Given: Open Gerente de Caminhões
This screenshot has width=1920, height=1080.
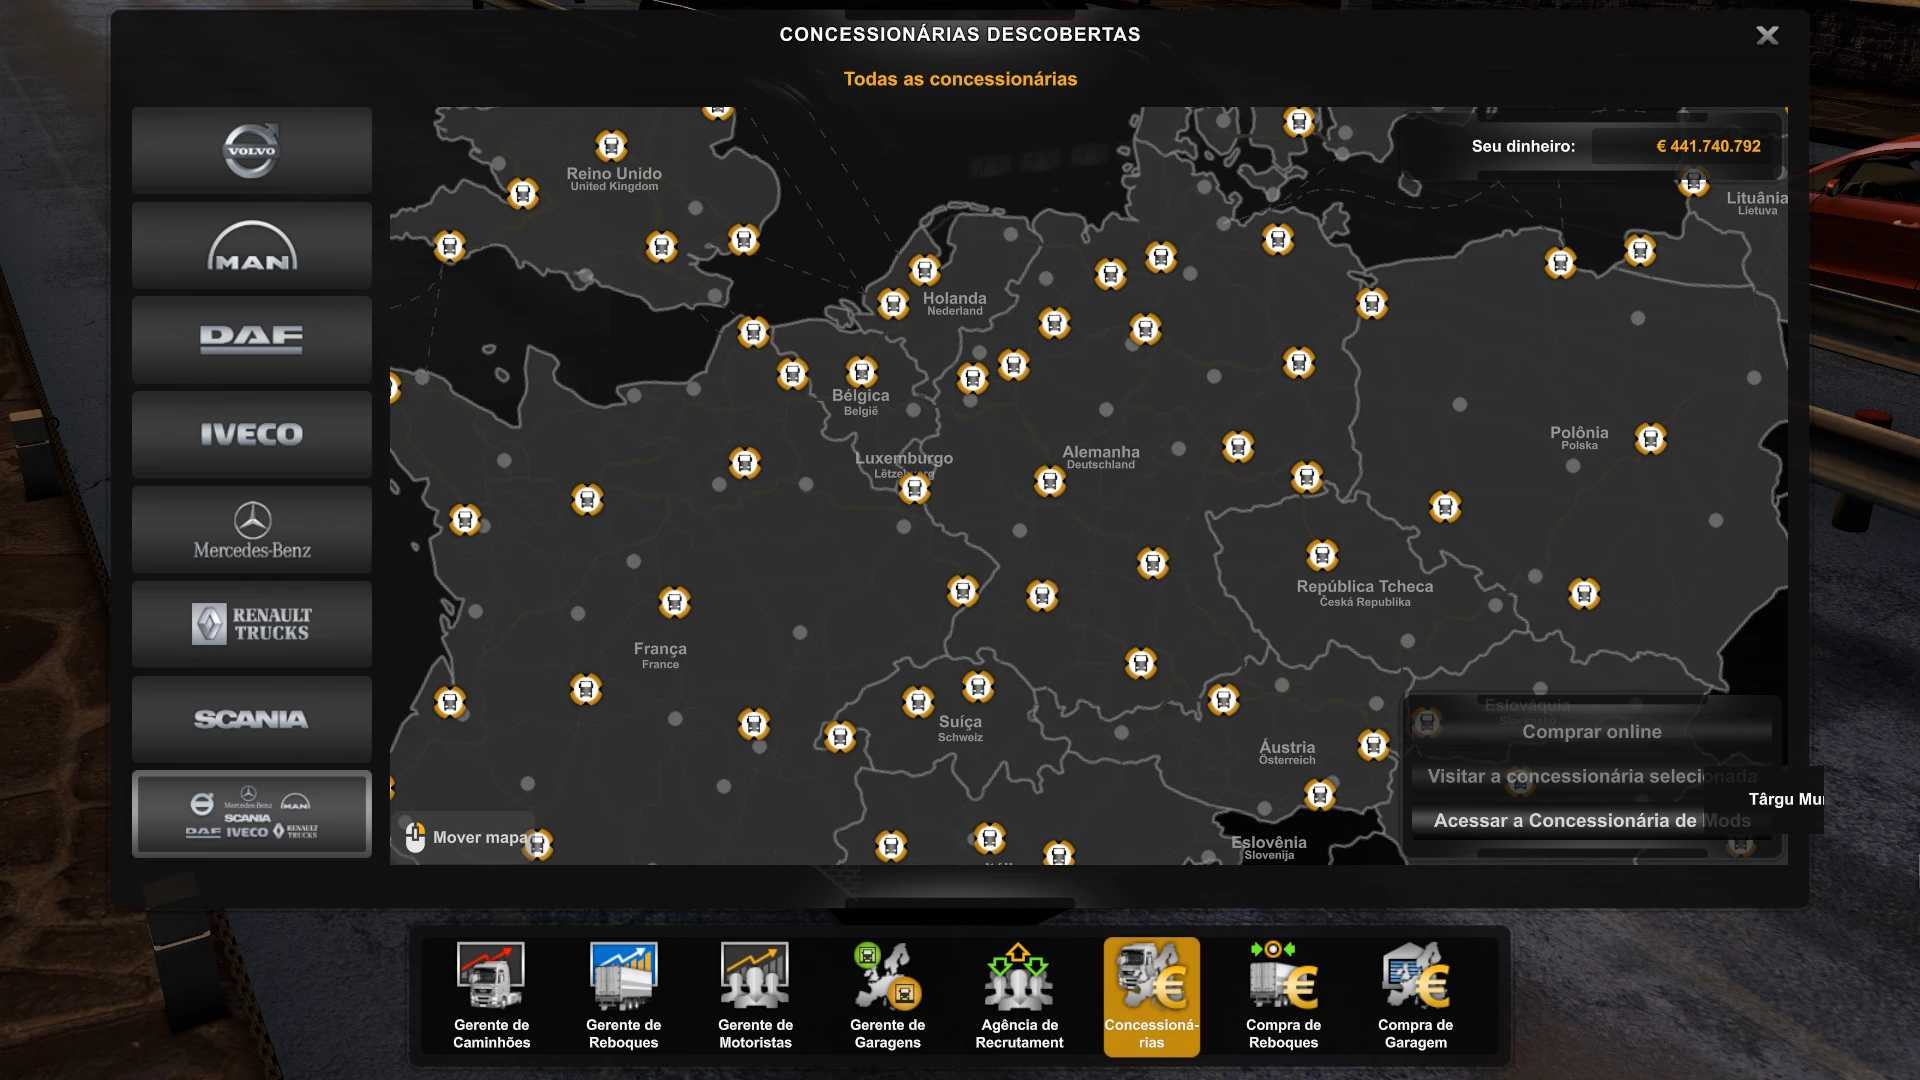Looking at the screenshot, I should point(491,996).
